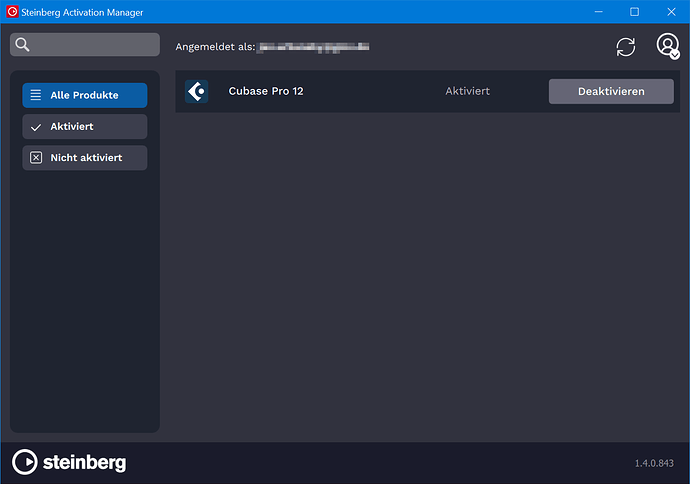This screenshot has height=484, width=690.
Task: Close the Activation Manager window
Action: [671, 12]
